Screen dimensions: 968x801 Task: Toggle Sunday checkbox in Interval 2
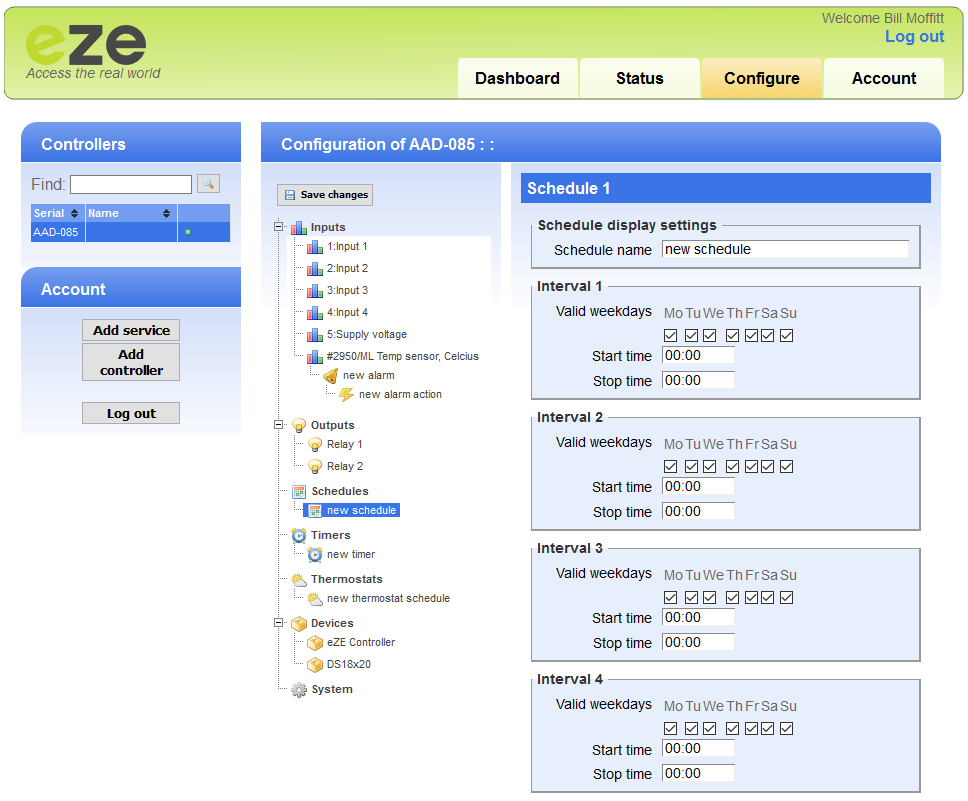(x=787, y=467)
